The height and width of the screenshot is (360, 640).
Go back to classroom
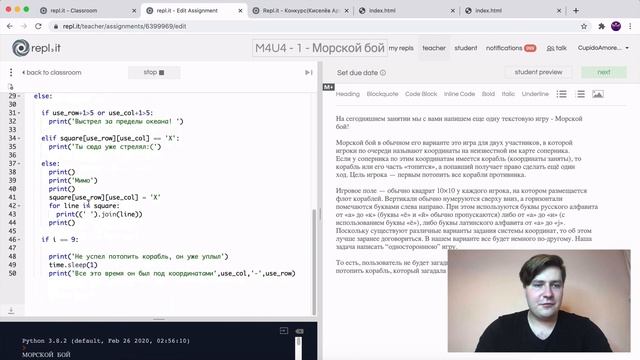51,73
